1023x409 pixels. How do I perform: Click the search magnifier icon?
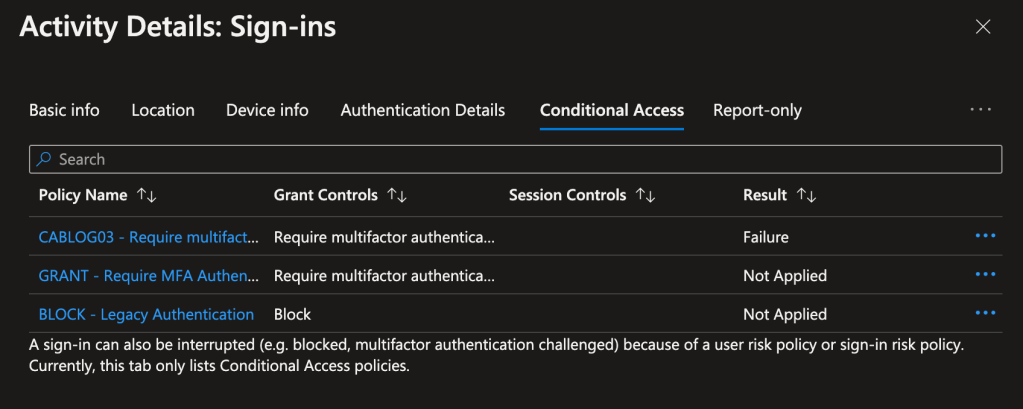pos(44,159)
